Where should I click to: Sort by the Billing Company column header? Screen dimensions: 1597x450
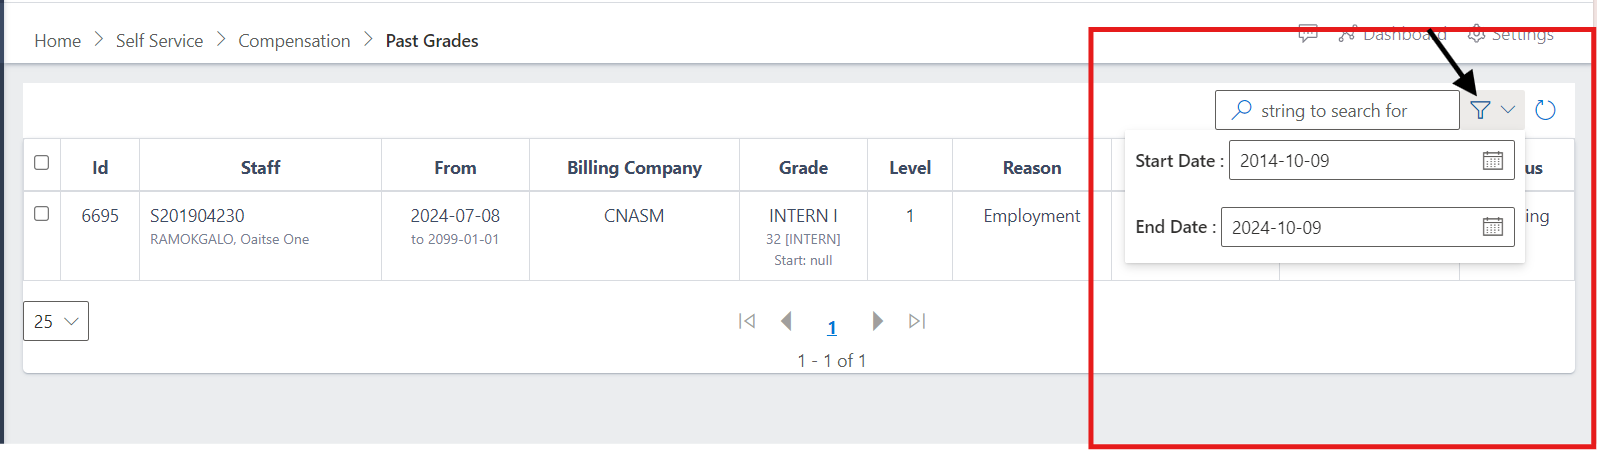[x=634, y=168]
